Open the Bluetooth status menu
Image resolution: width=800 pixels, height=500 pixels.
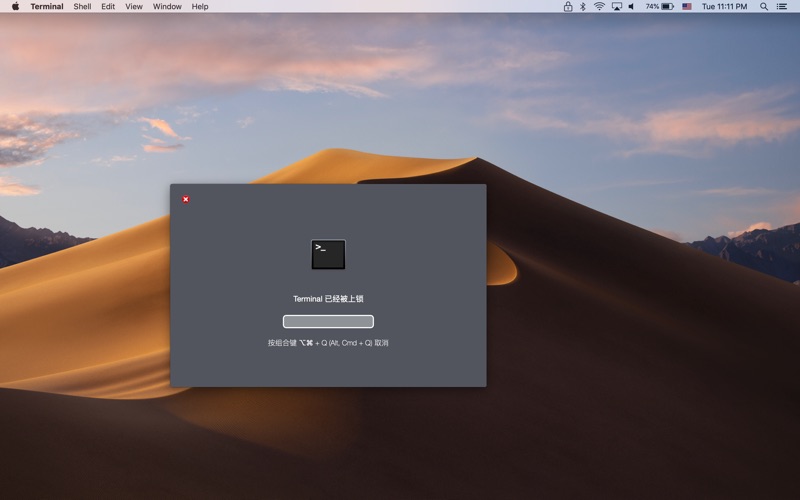point(583,7)
